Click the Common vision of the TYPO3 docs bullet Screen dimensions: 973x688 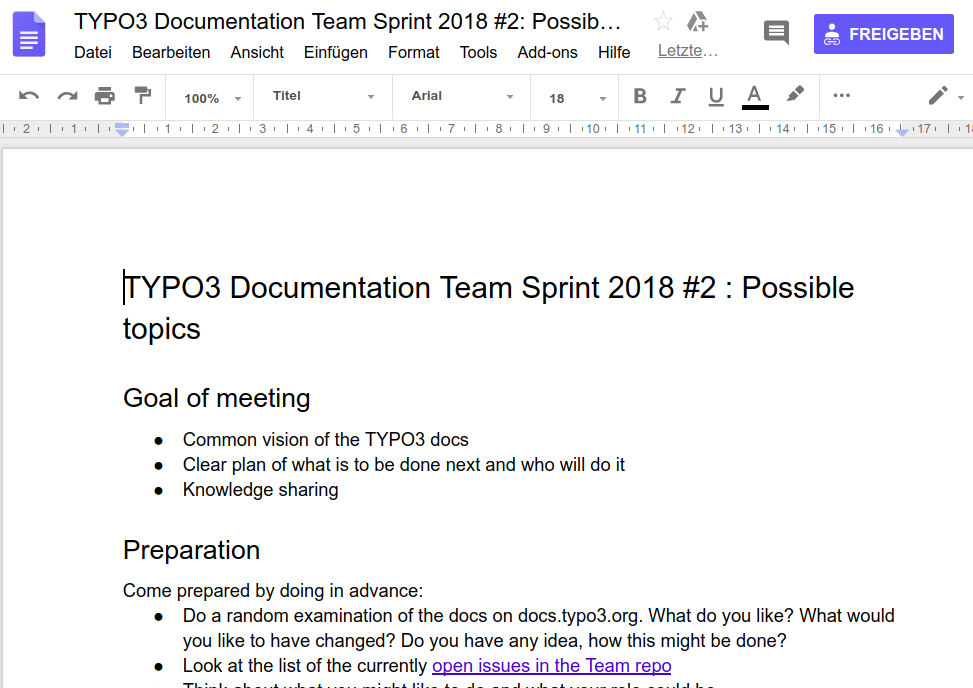326,439
